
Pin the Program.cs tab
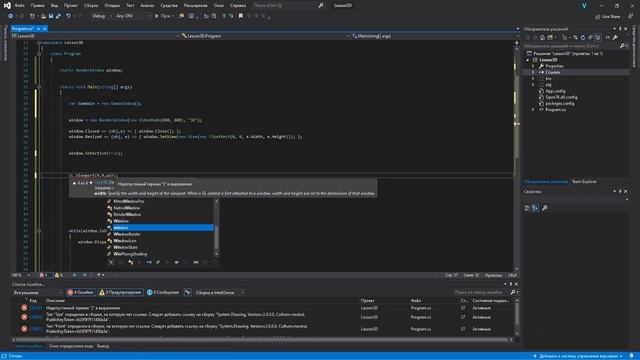click(x=38, y=29)
